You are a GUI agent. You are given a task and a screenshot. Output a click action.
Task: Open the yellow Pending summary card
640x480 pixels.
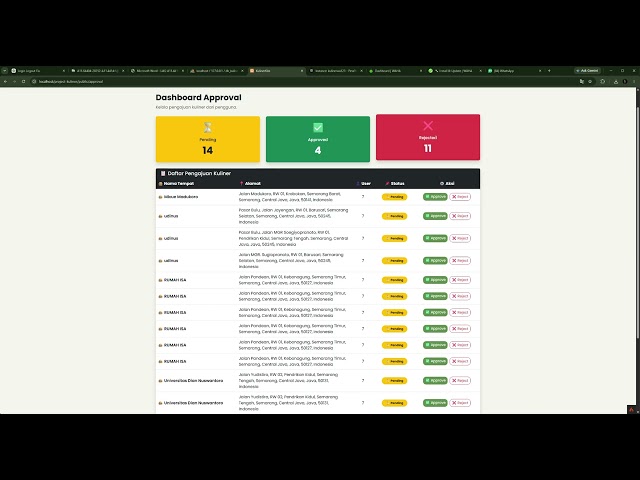tap(208, 139)
